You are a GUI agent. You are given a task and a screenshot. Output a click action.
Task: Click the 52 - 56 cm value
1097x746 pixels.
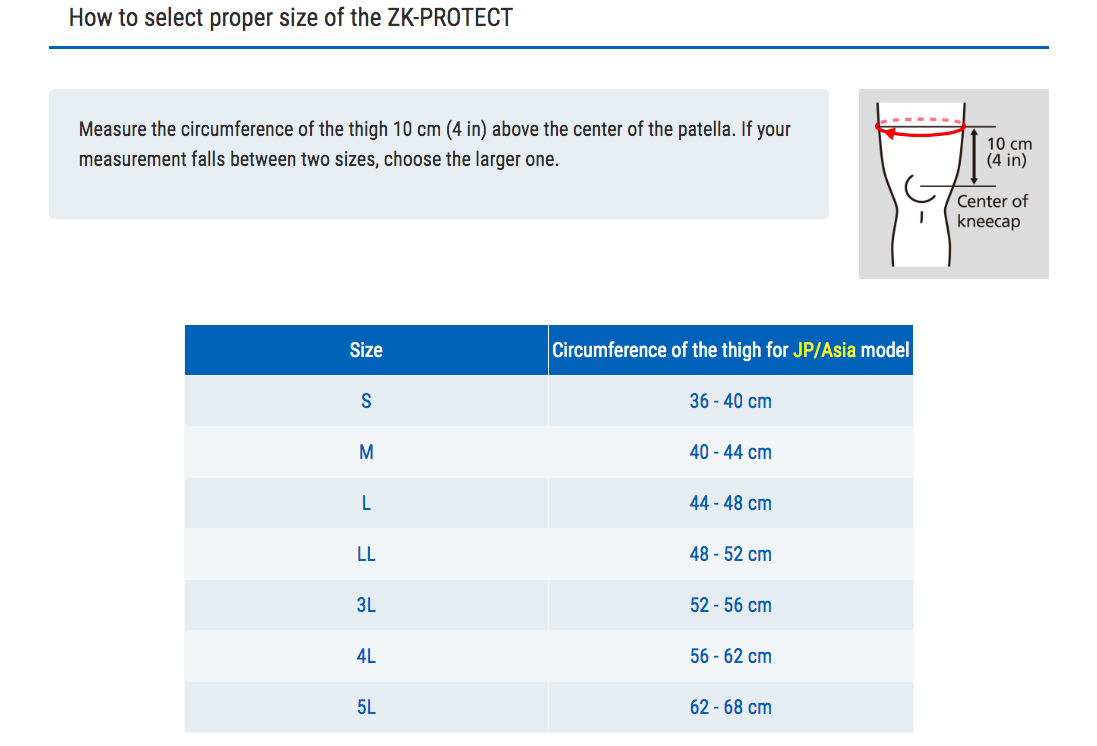(730, 605)
